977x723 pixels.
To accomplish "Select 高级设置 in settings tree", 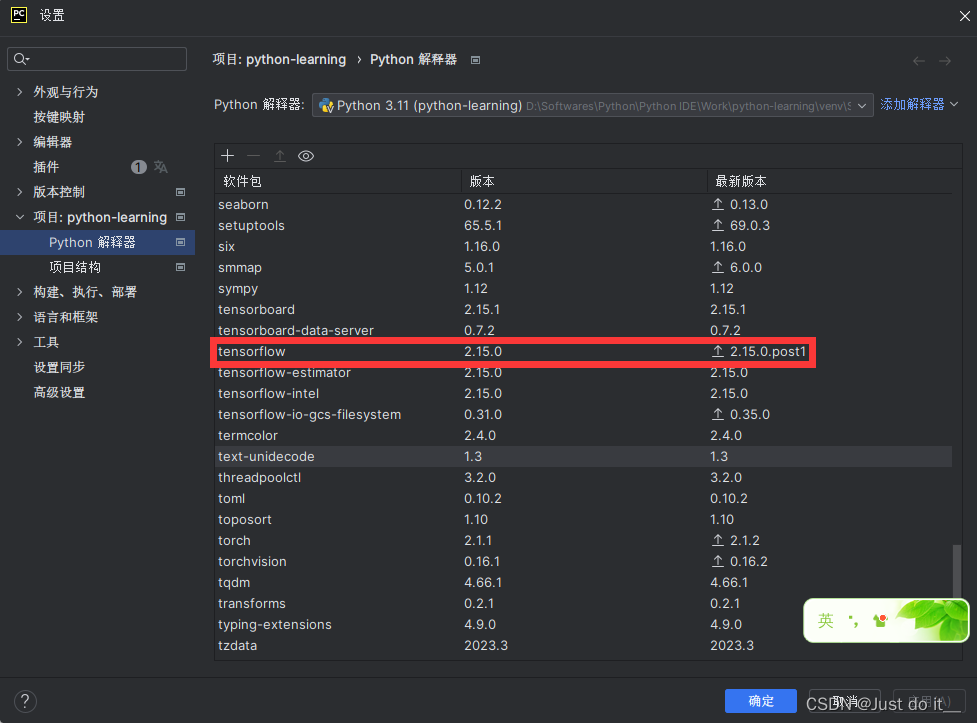I will 59,392.
